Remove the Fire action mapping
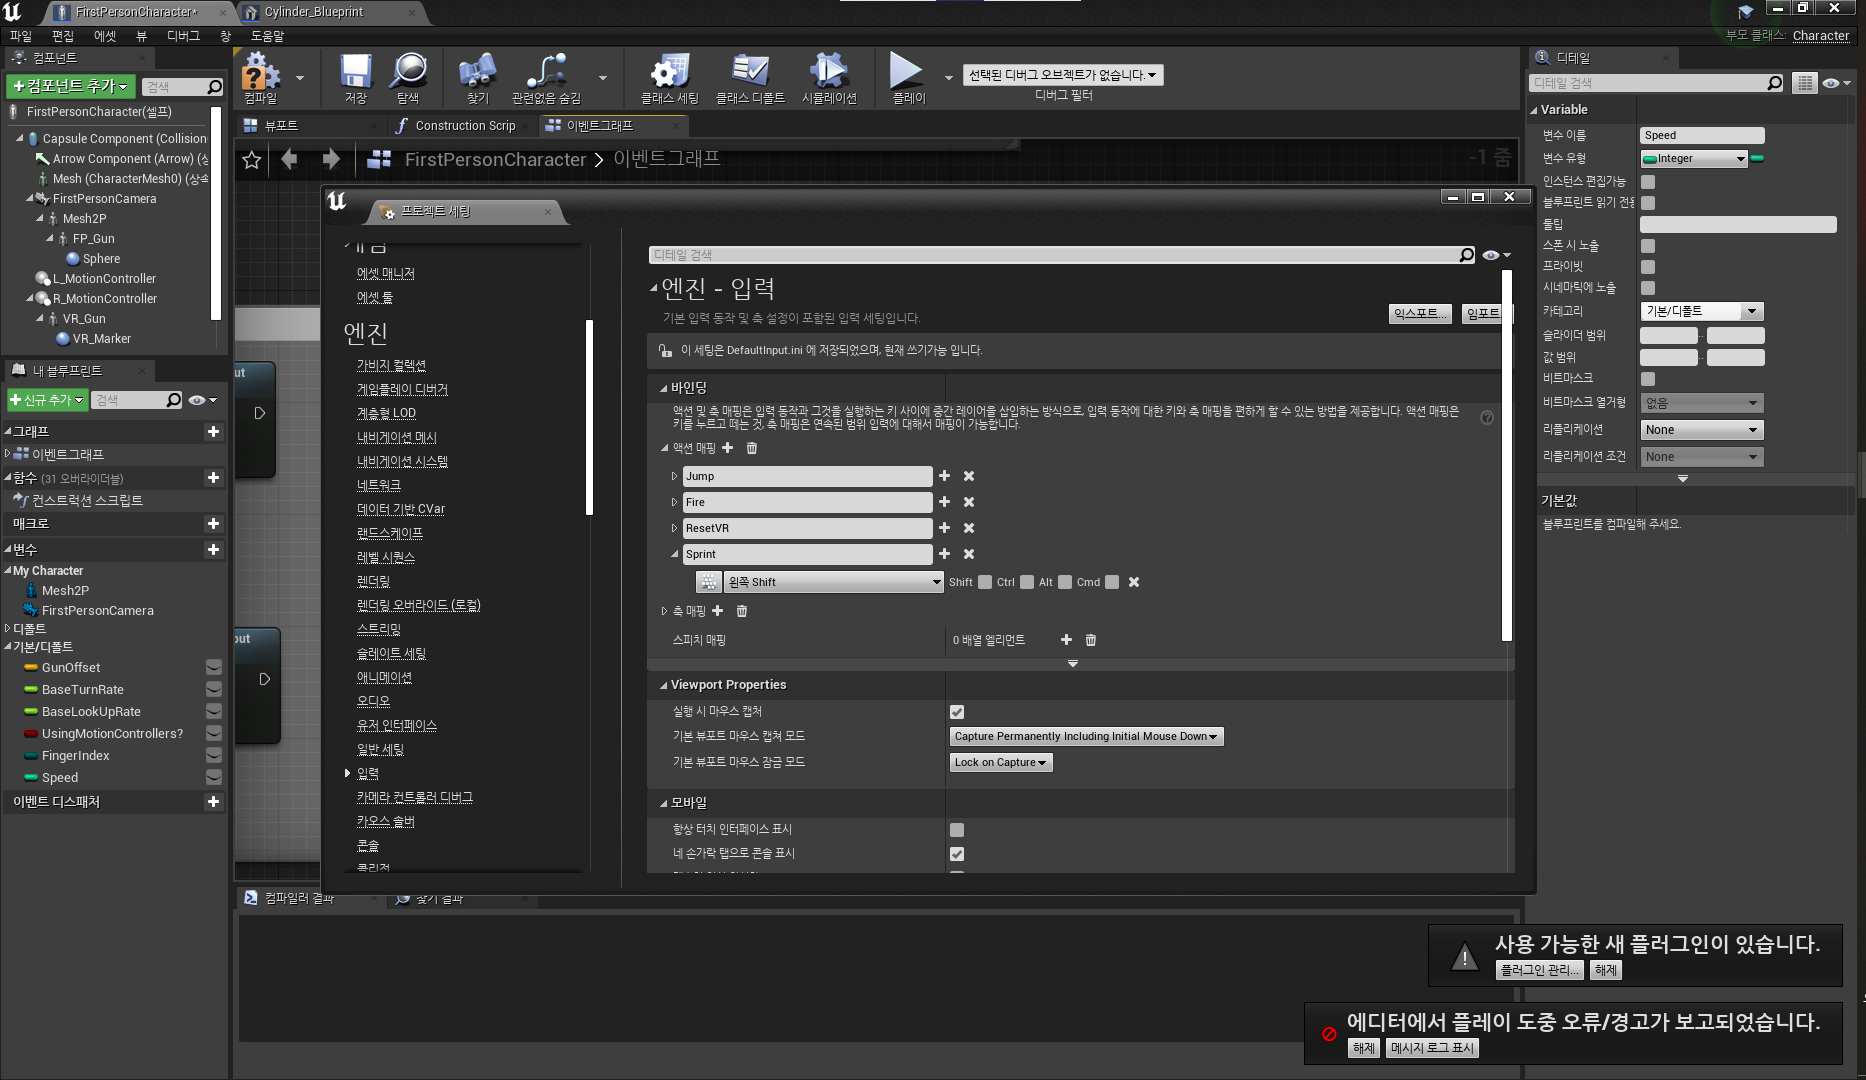 point(969,502)
